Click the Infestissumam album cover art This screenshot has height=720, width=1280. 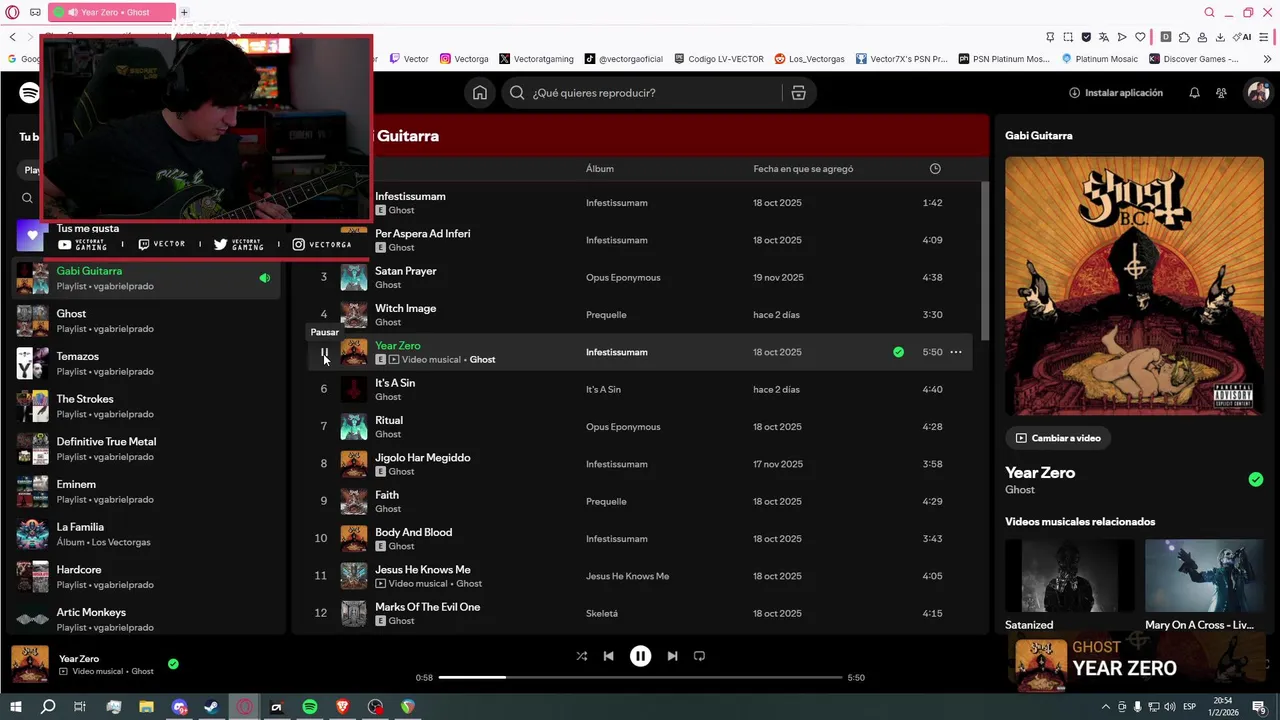click(x=1134, y=285)
